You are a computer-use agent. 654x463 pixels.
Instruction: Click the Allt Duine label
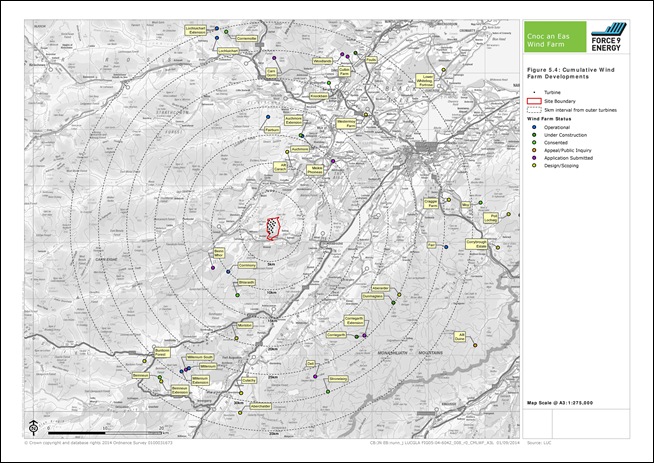(x=459, y=337)
